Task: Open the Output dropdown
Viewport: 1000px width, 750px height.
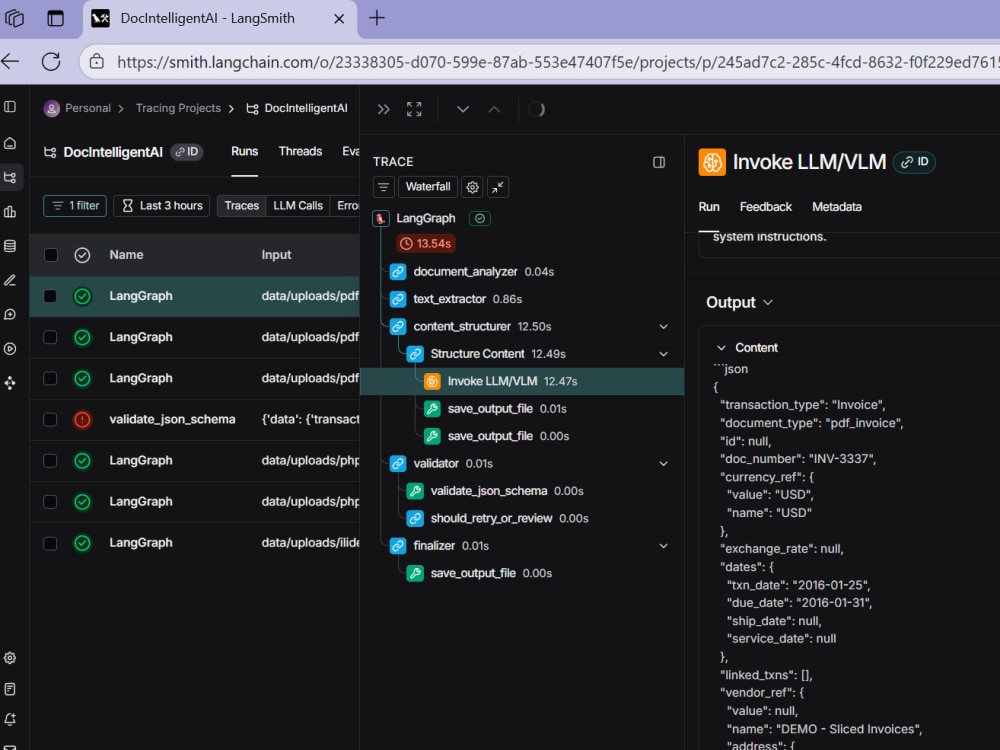Action: [x=739, y=302]
